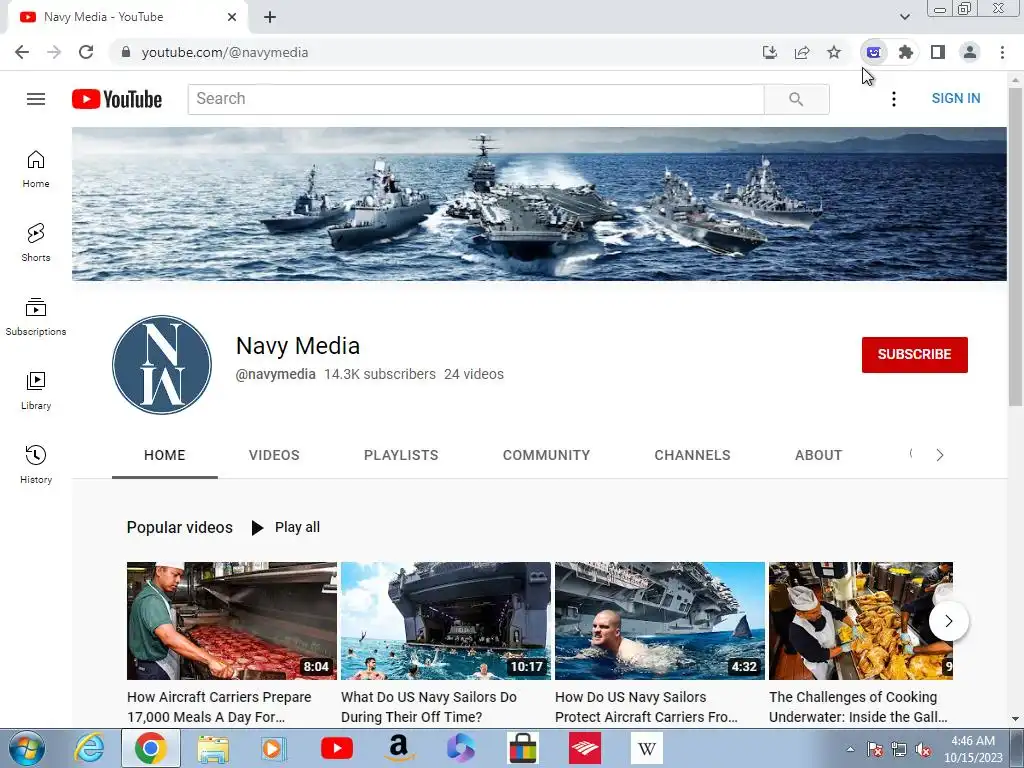
Task: Click in the YouTube Search field
Action: (x=476, y=99)
